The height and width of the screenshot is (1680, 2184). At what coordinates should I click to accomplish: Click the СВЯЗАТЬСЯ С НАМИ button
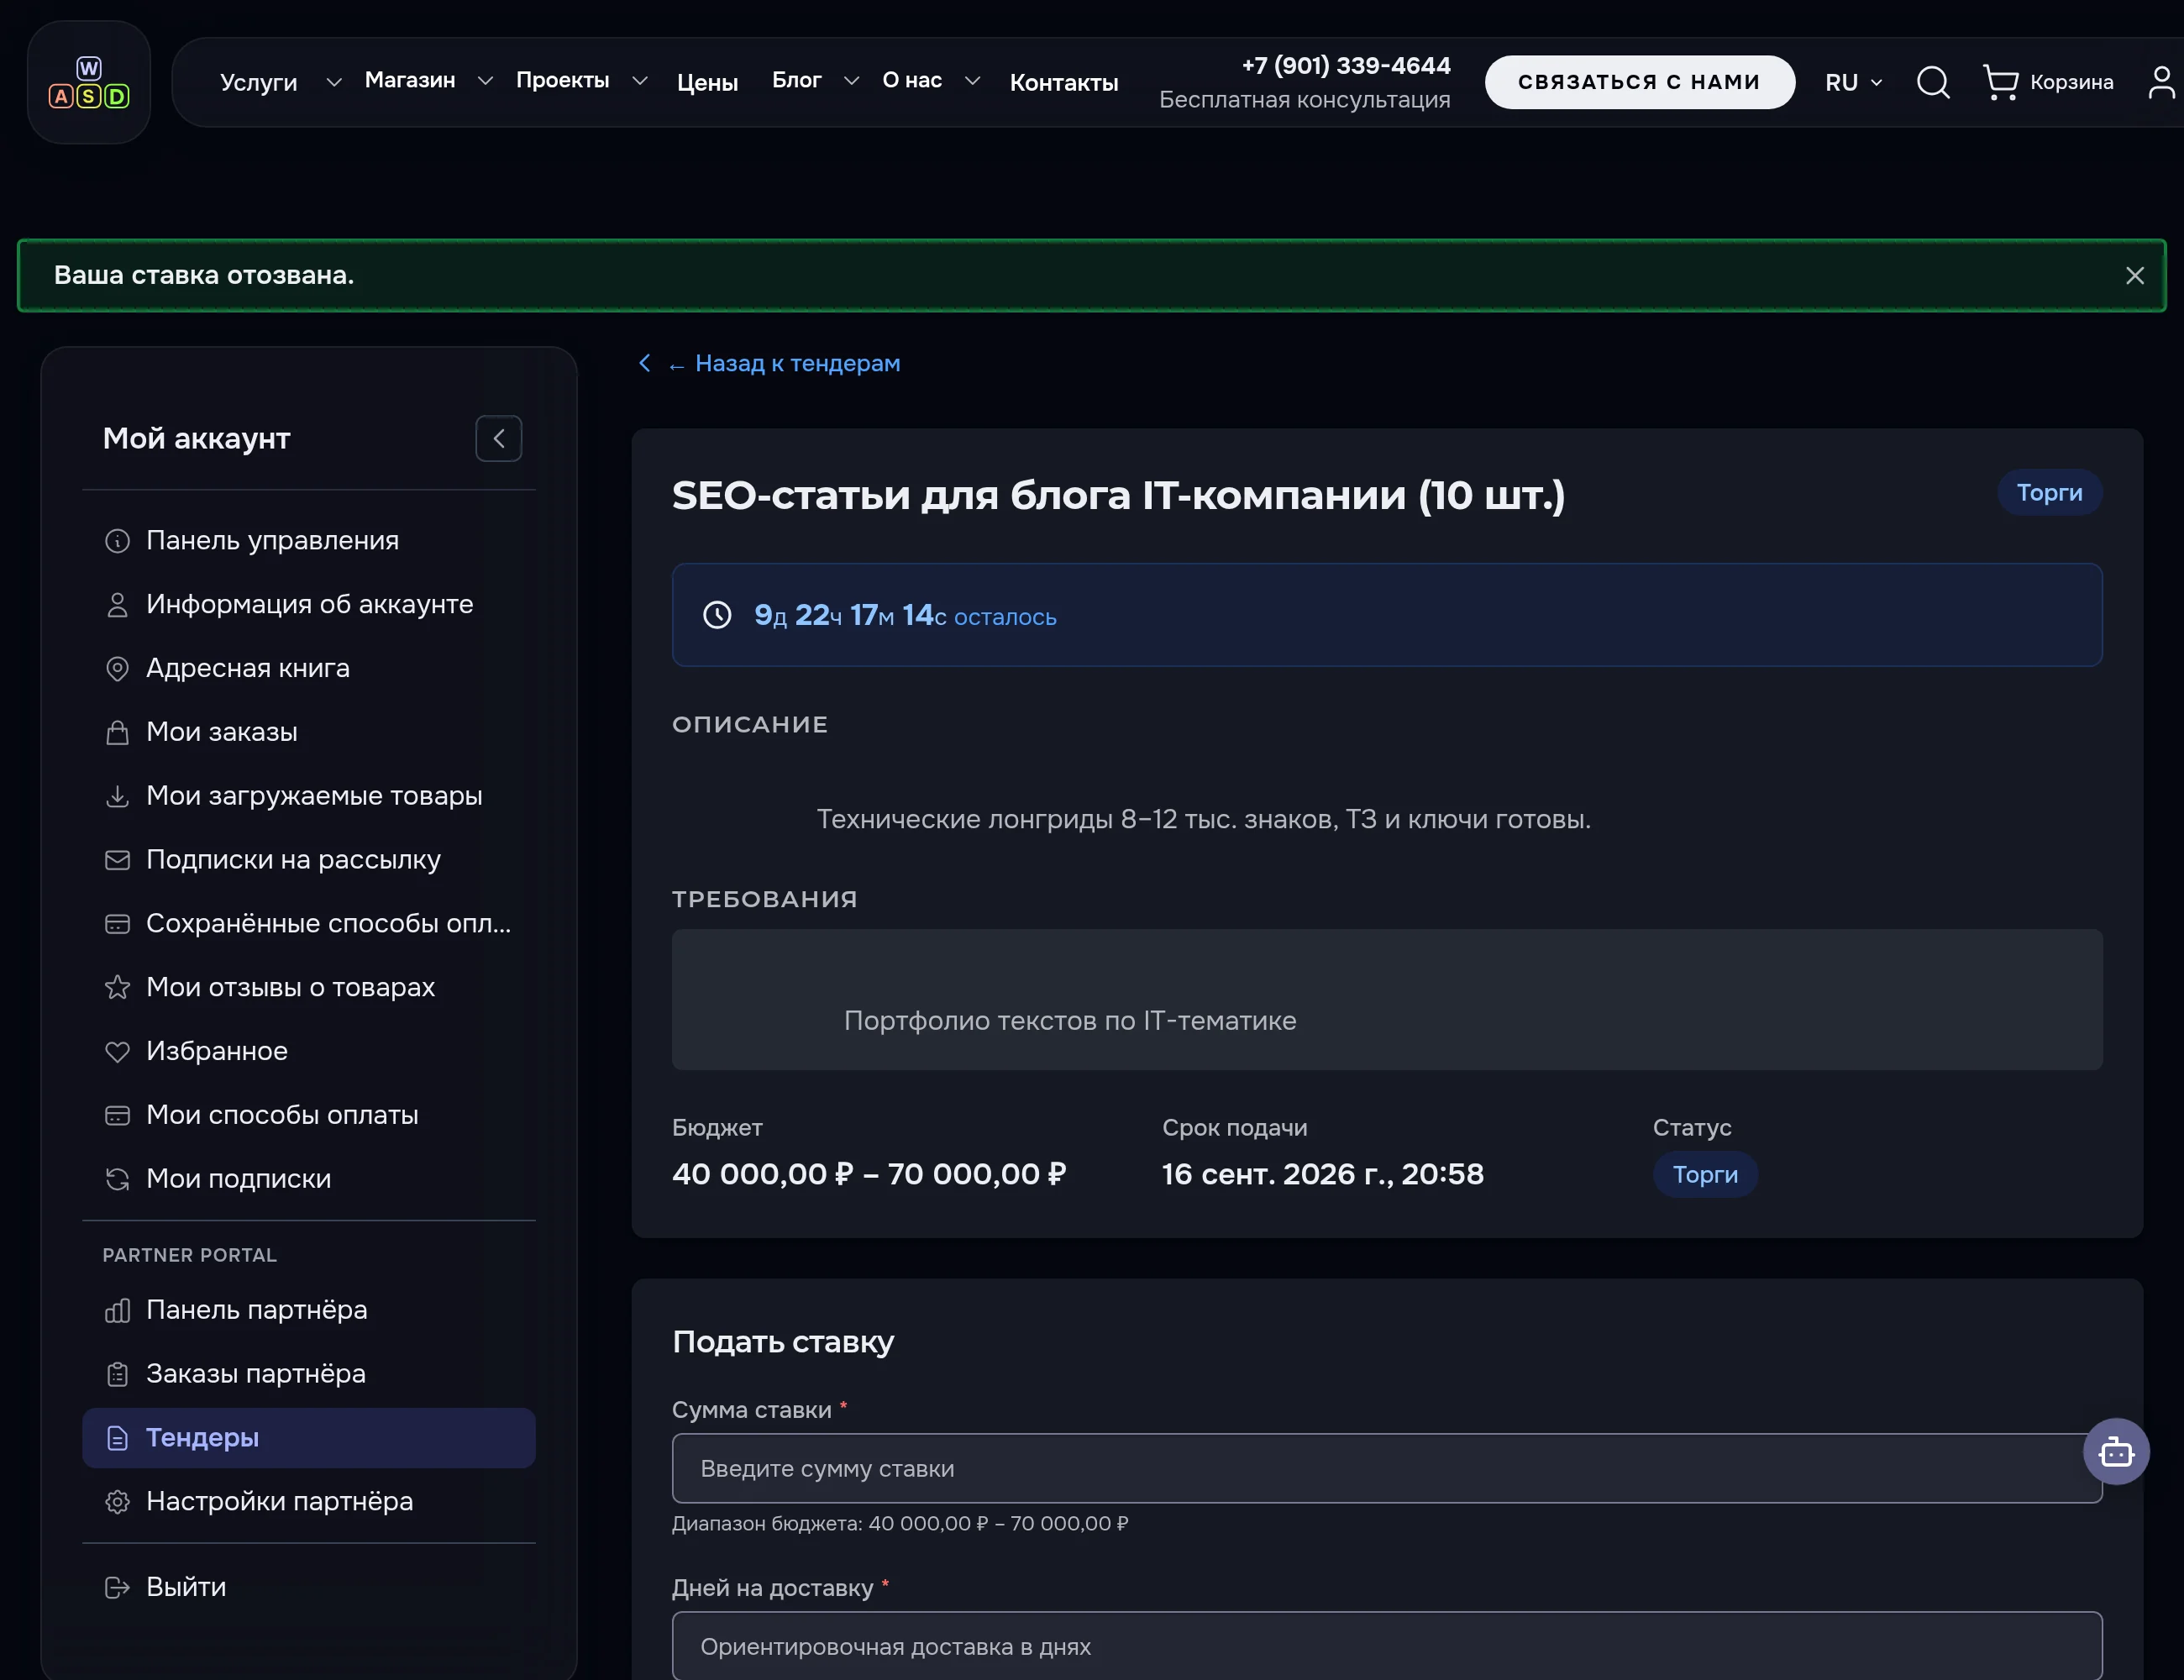tap(1639, 82)
